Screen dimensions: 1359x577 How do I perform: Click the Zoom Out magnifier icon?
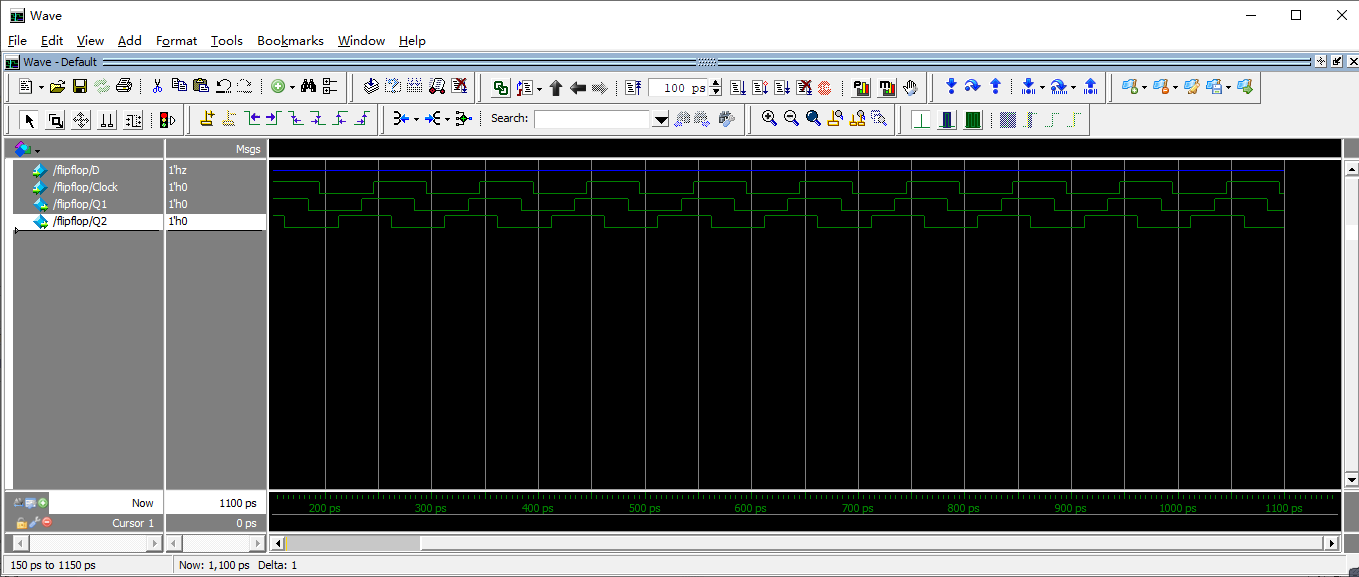point(791,119)
